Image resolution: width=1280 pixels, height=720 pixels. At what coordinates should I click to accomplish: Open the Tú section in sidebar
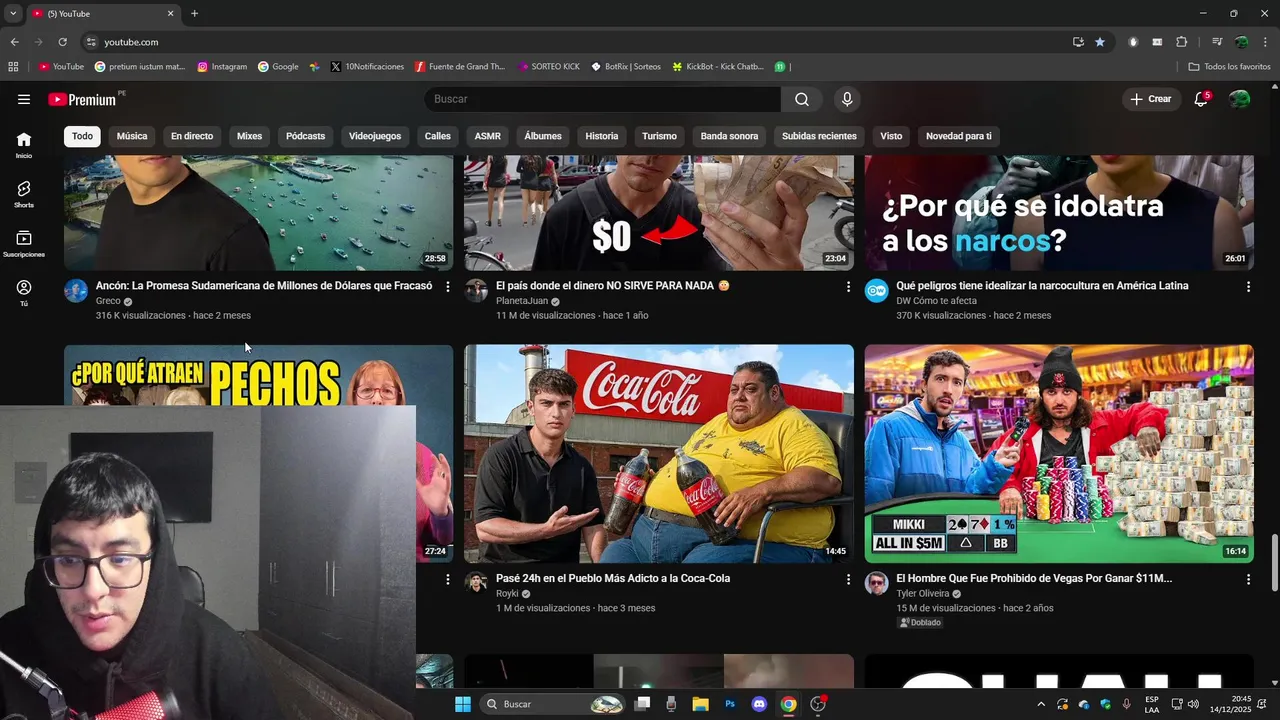(x=24, y=293)
